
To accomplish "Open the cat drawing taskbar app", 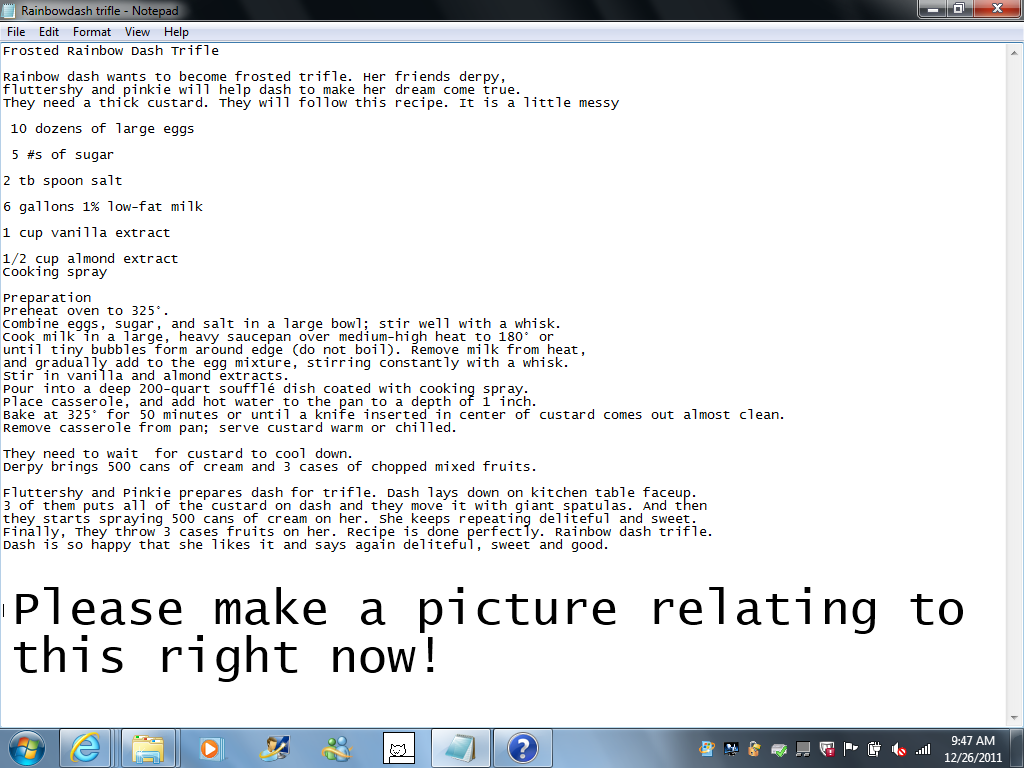I will [x=399, y=748].
